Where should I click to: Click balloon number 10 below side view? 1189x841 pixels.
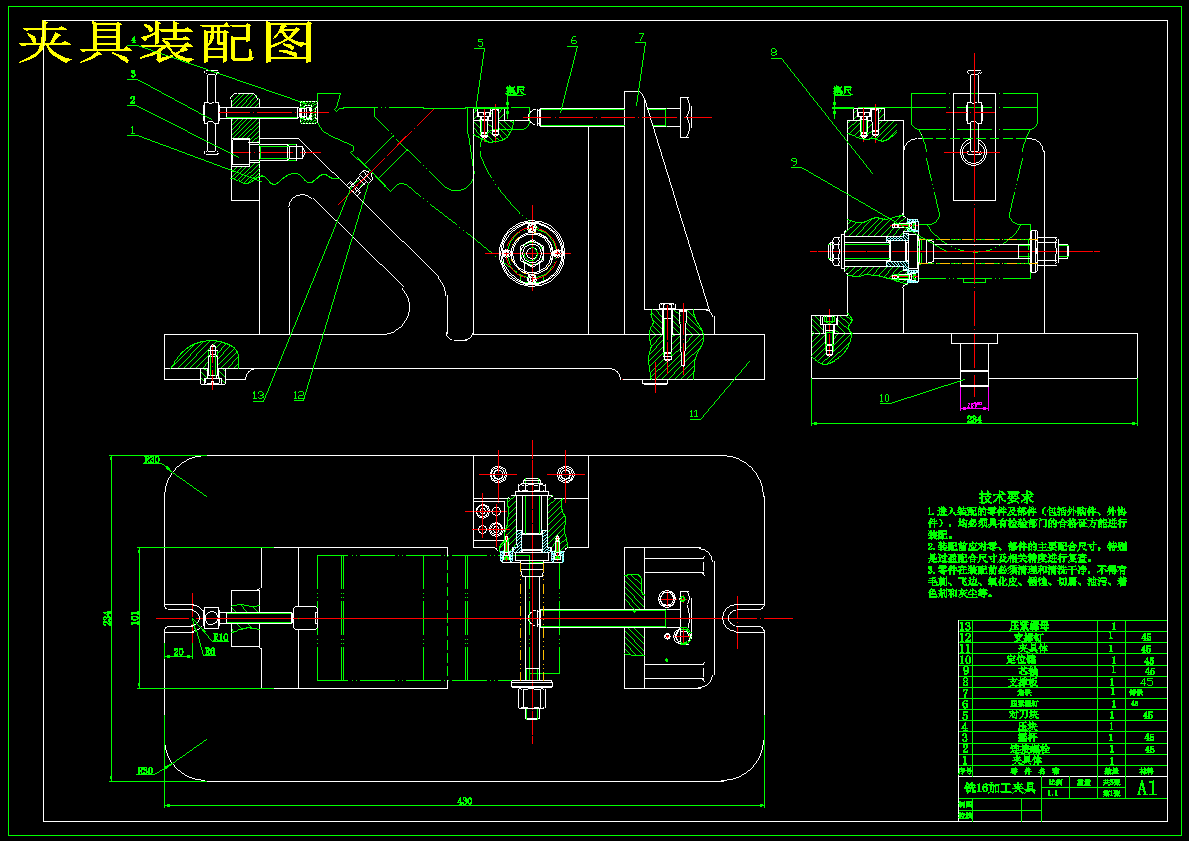click(x=884, y=398)
